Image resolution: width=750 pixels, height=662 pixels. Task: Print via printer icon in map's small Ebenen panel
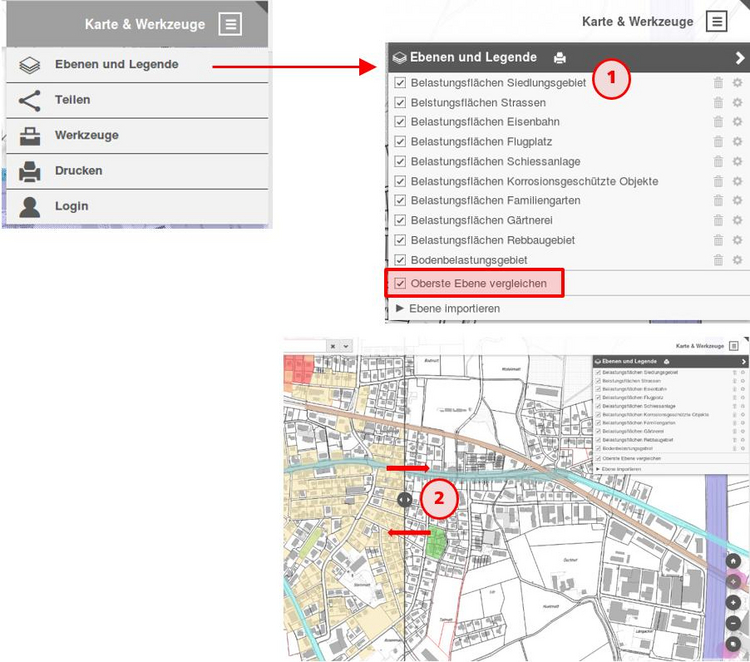666,362
